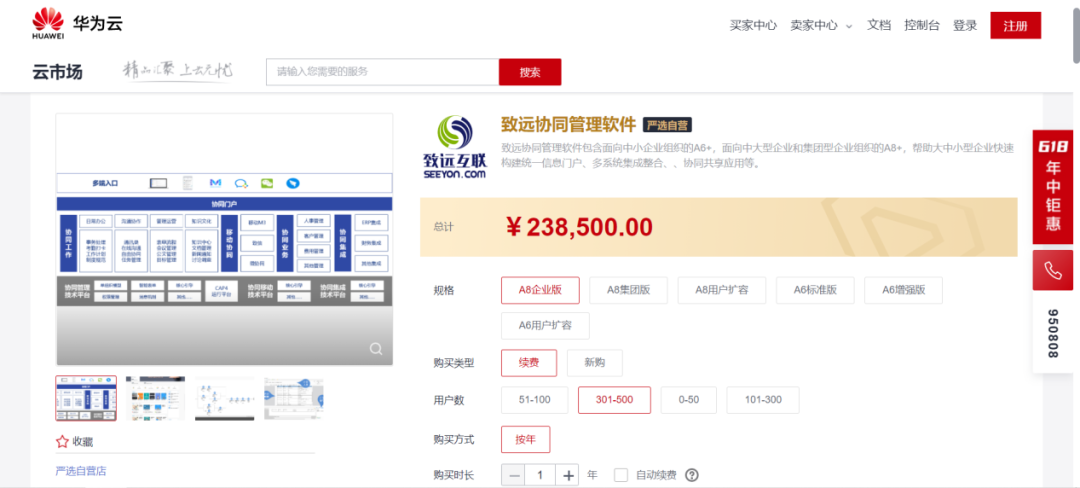Select the A8用户扩容 specification
The height and width of the screenshot is (488, 1080).
pos(722,290)
